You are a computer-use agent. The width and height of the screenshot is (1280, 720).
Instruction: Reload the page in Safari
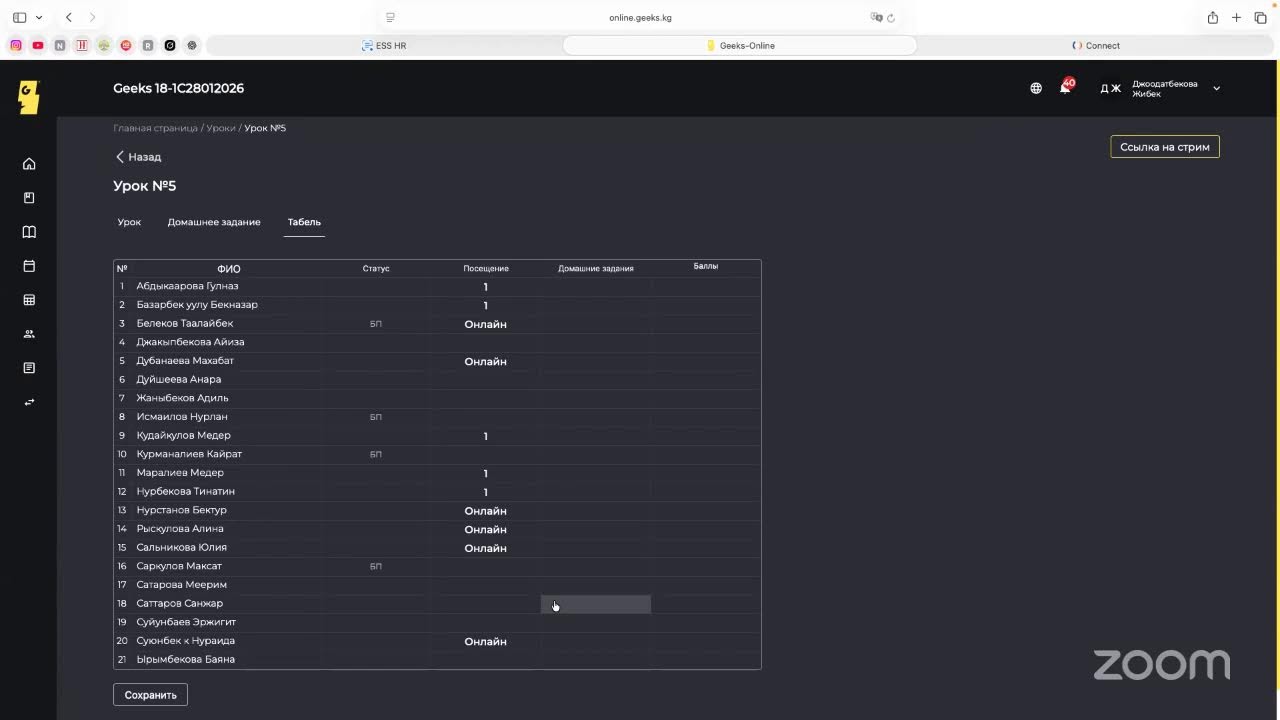point(891,17)
